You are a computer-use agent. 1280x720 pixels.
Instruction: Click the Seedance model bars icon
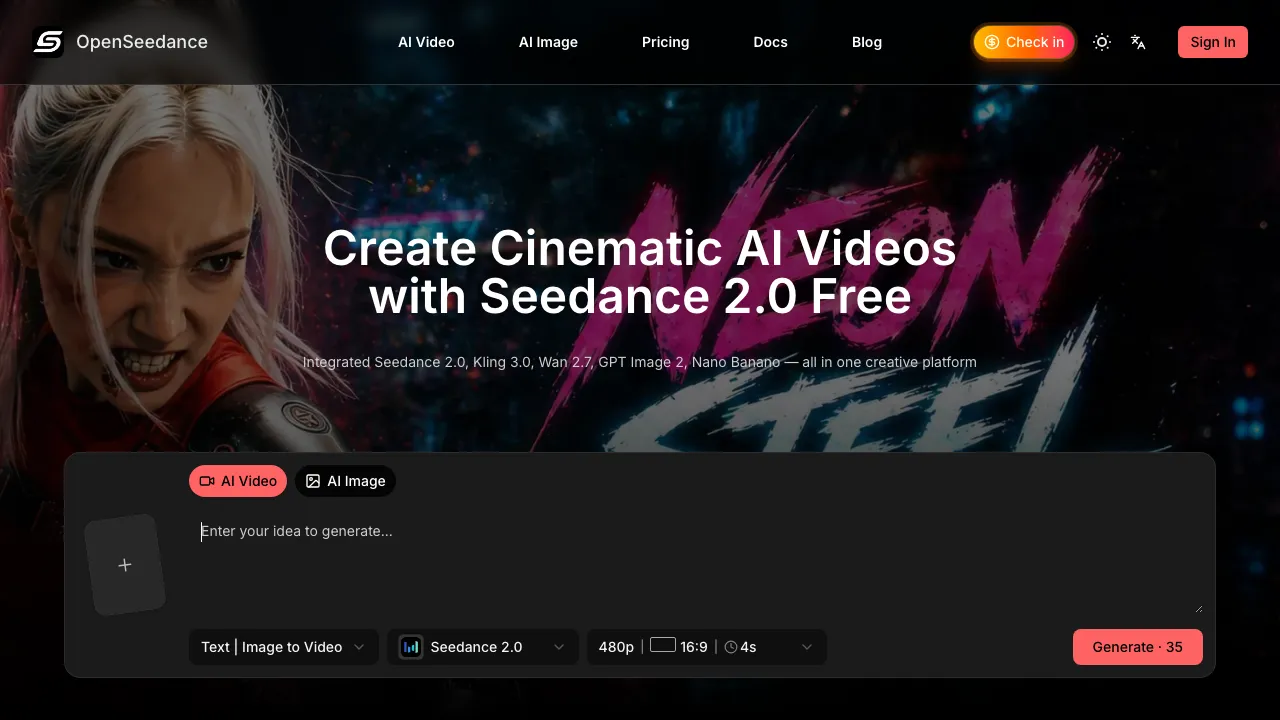click(411, 647)
